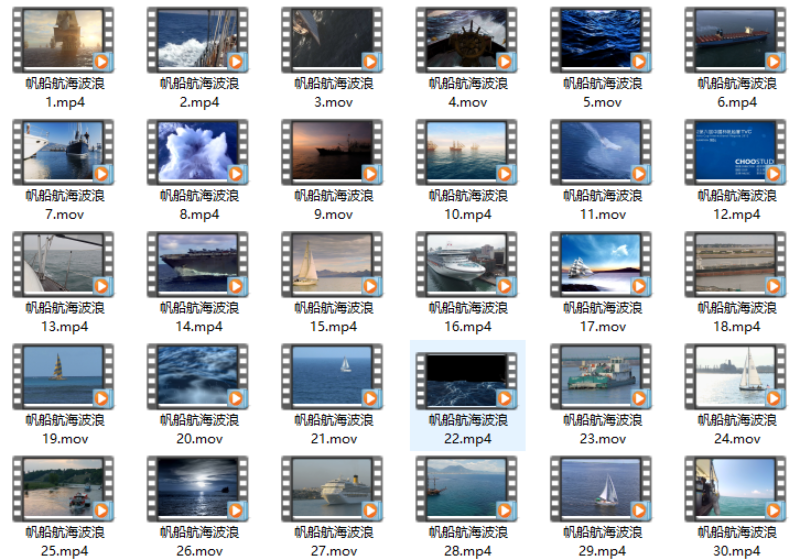Select cruise ship video icon 帆船航海波浪16.mp4
This screenshot has width=800, height=560.
[466, 264]
